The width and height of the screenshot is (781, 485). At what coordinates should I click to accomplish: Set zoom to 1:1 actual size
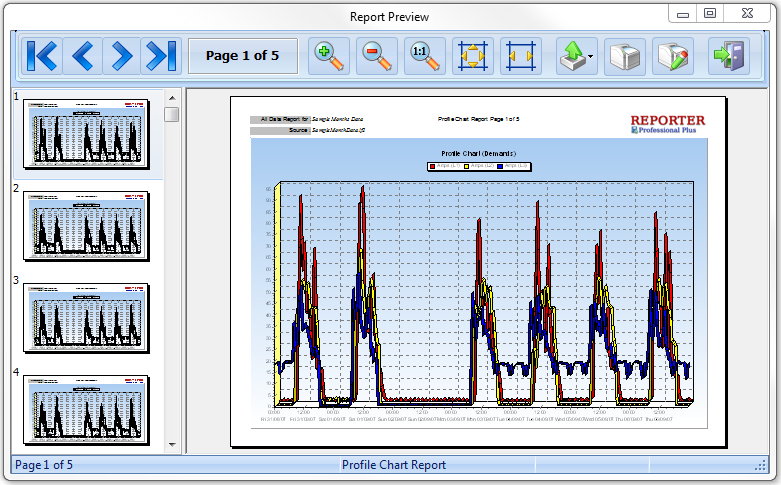pyautogui.click(x=425, y=56)
